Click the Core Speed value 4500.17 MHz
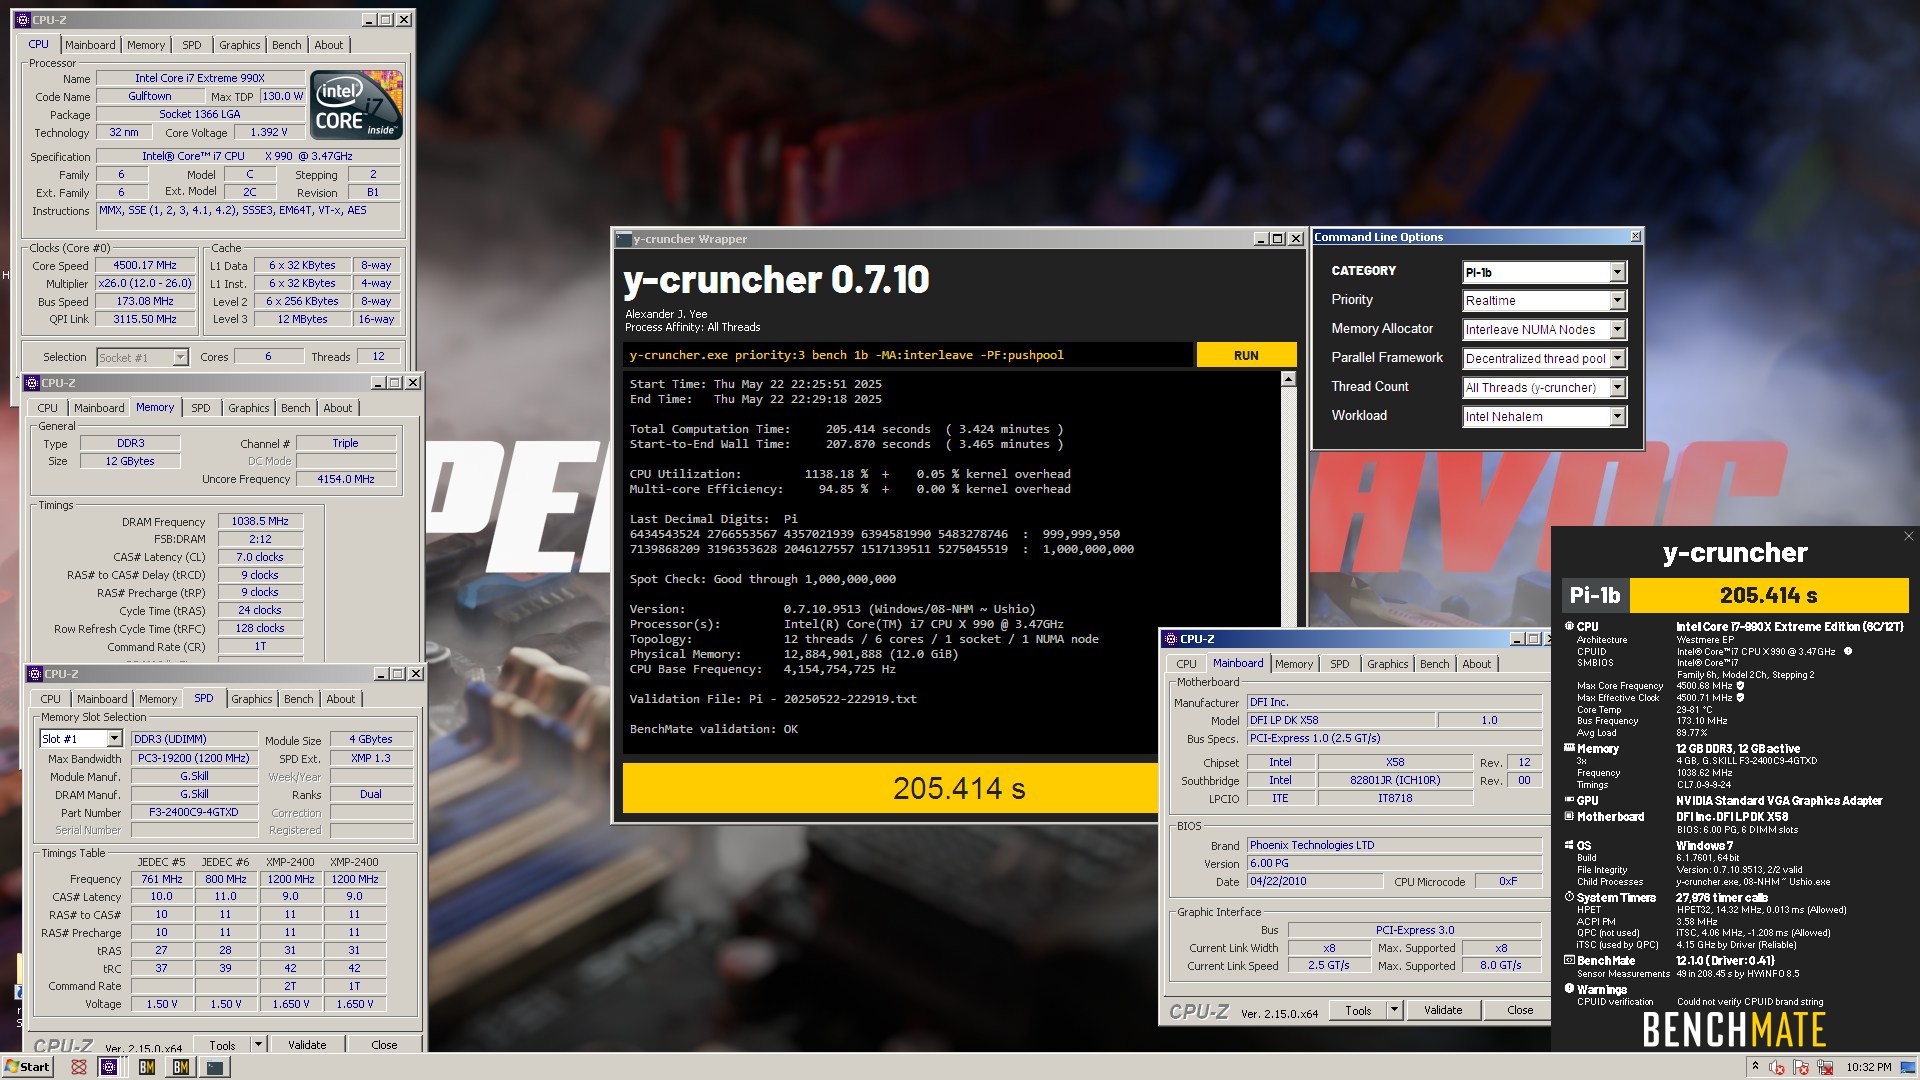This screenshot has width=1920, height=1080. pos(145,266)
